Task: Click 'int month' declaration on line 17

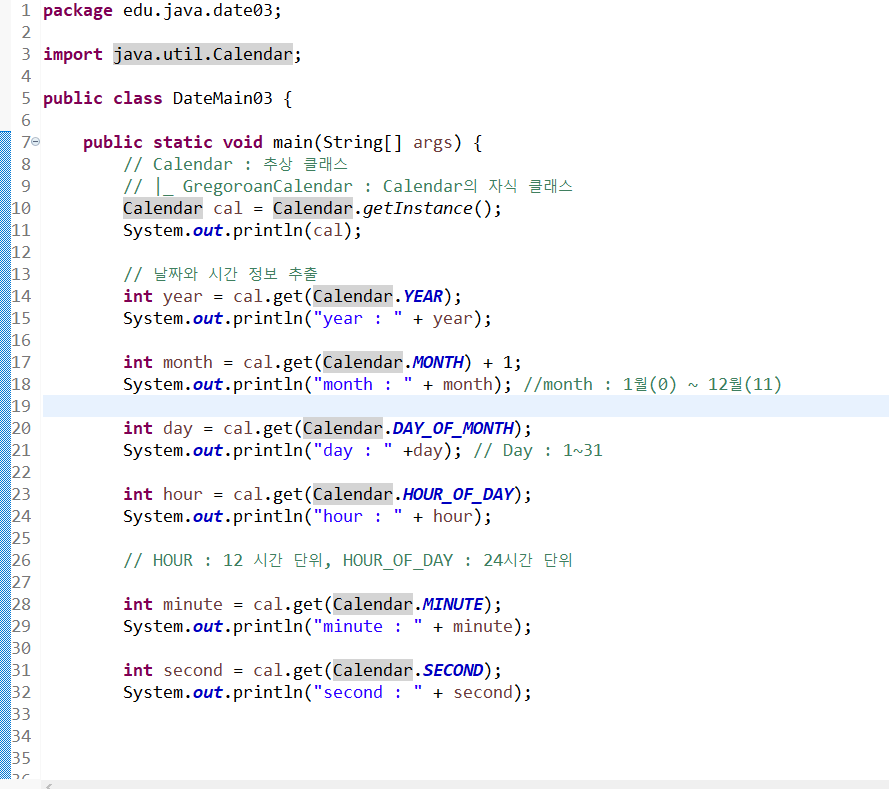Action: tap(168, 362)
